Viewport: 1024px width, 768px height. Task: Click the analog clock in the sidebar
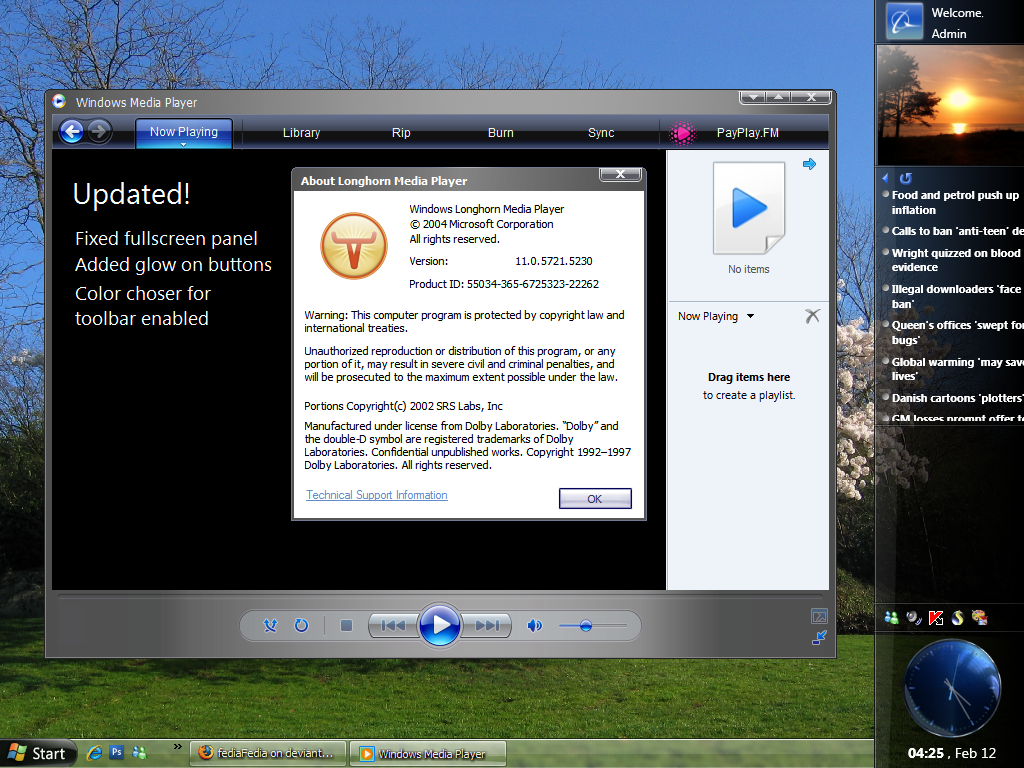tap(952, 688)
